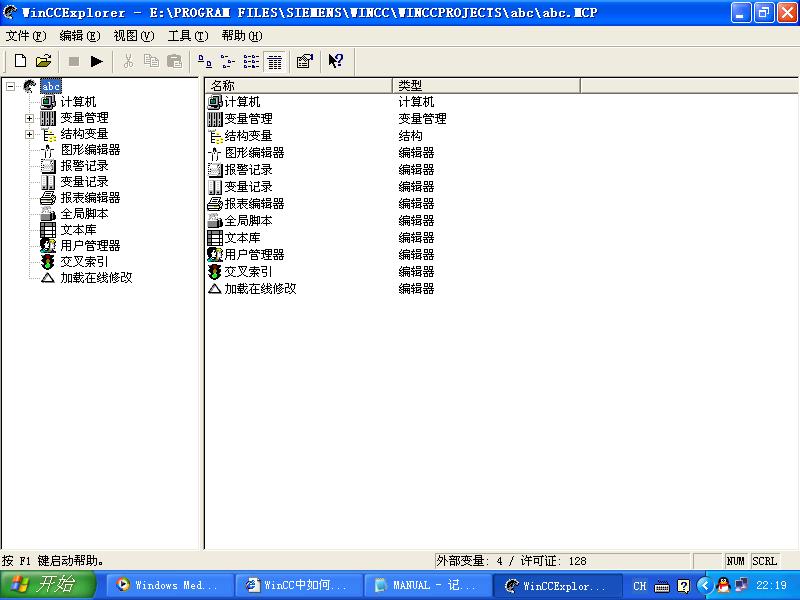Open the 工具(T) menu
Screen dimensions: 800x600
188,36
